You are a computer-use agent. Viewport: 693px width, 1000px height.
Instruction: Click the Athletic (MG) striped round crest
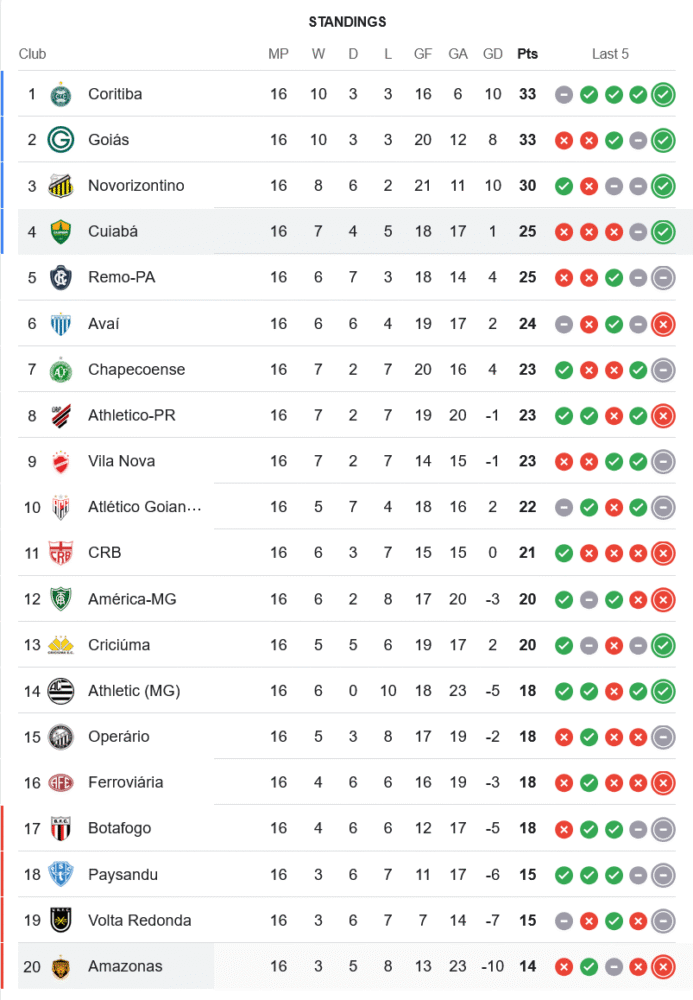61,691
